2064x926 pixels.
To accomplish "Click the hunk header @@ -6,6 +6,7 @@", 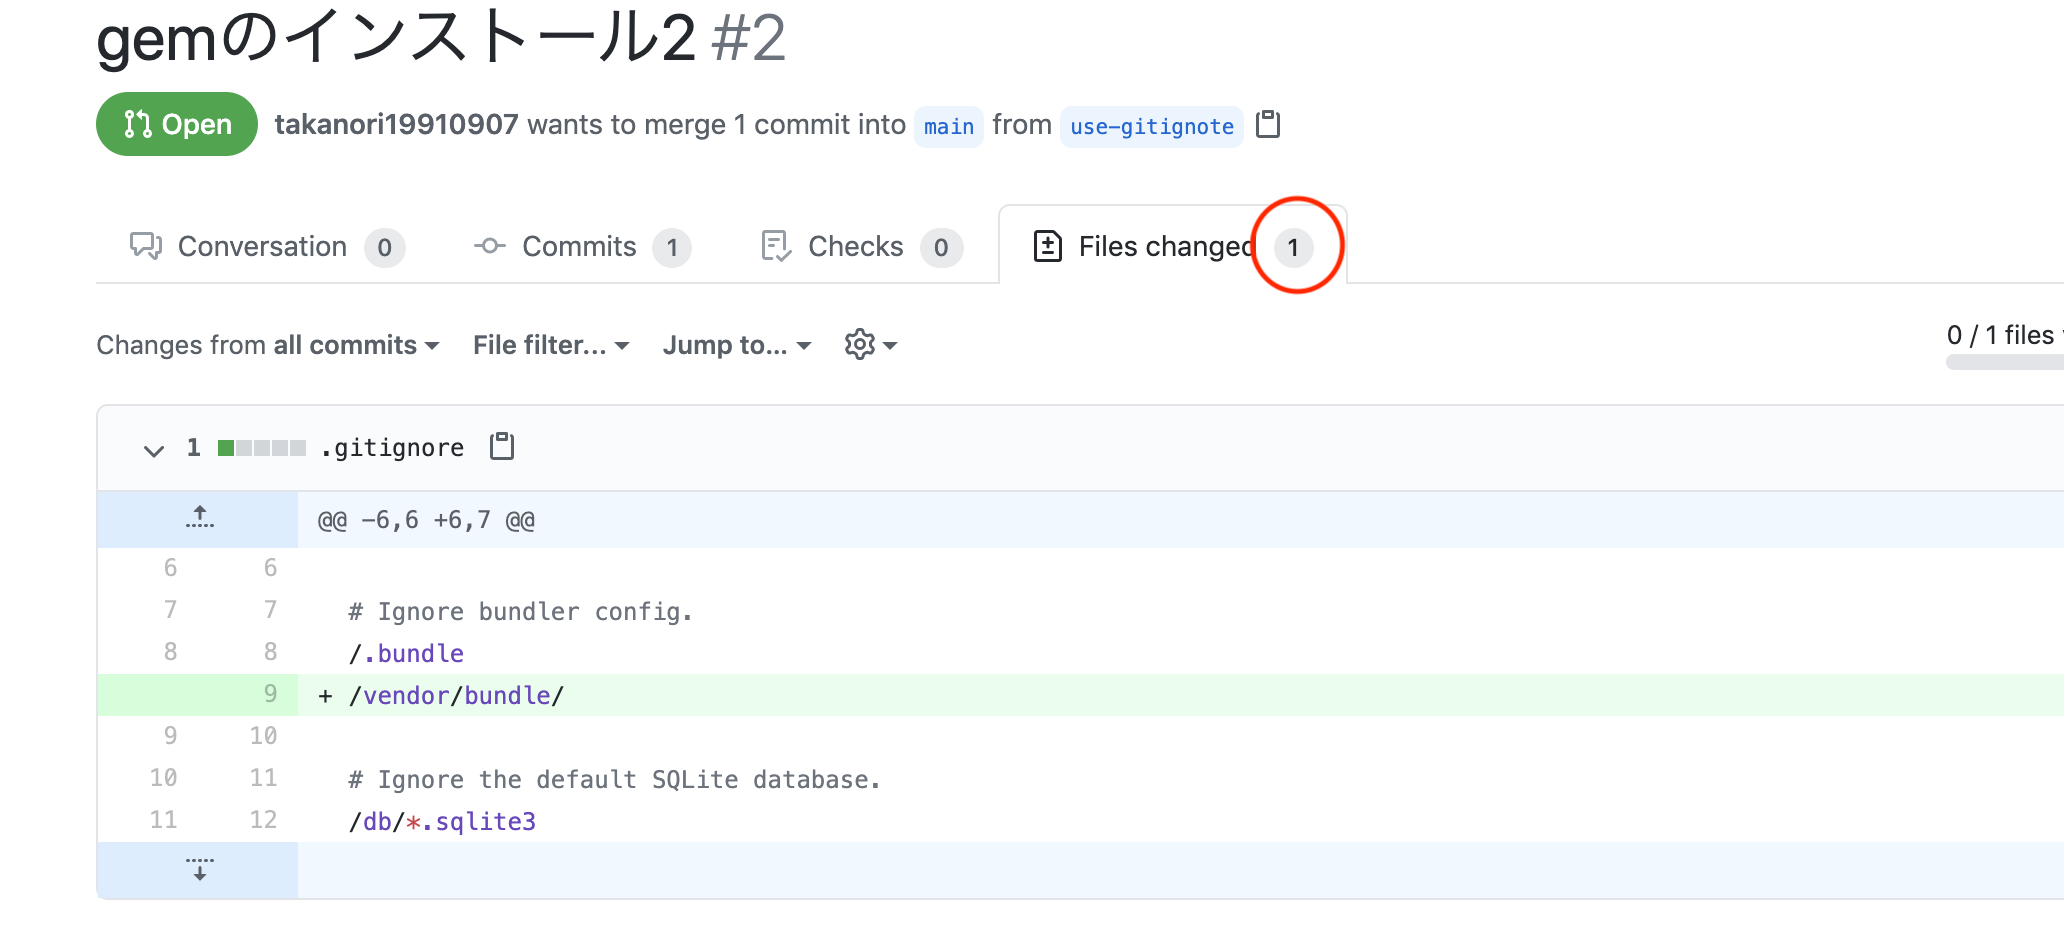I will pyautogui.click(x=426, y=520).
